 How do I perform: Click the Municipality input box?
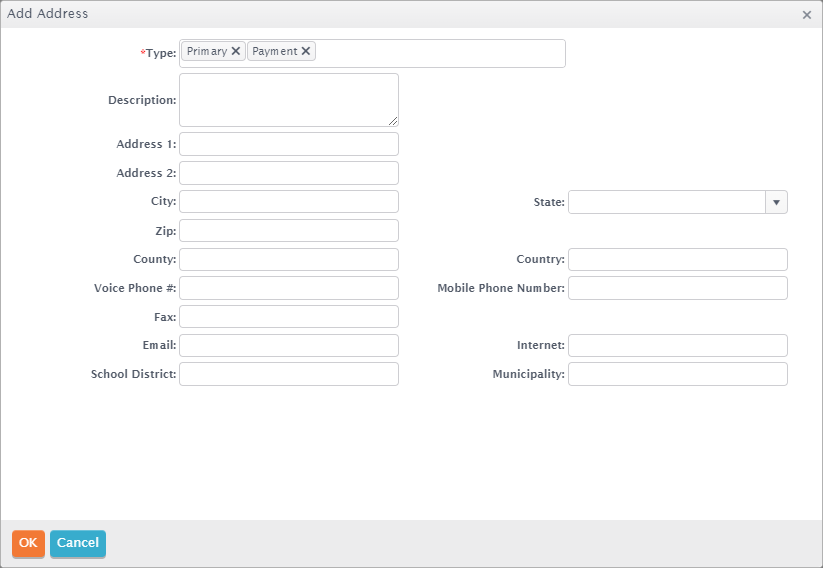click(678, 374)
